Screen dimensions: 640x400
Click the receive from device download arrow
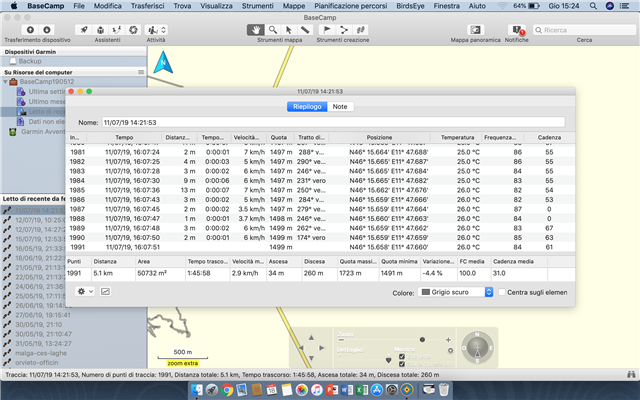(47, 30)
